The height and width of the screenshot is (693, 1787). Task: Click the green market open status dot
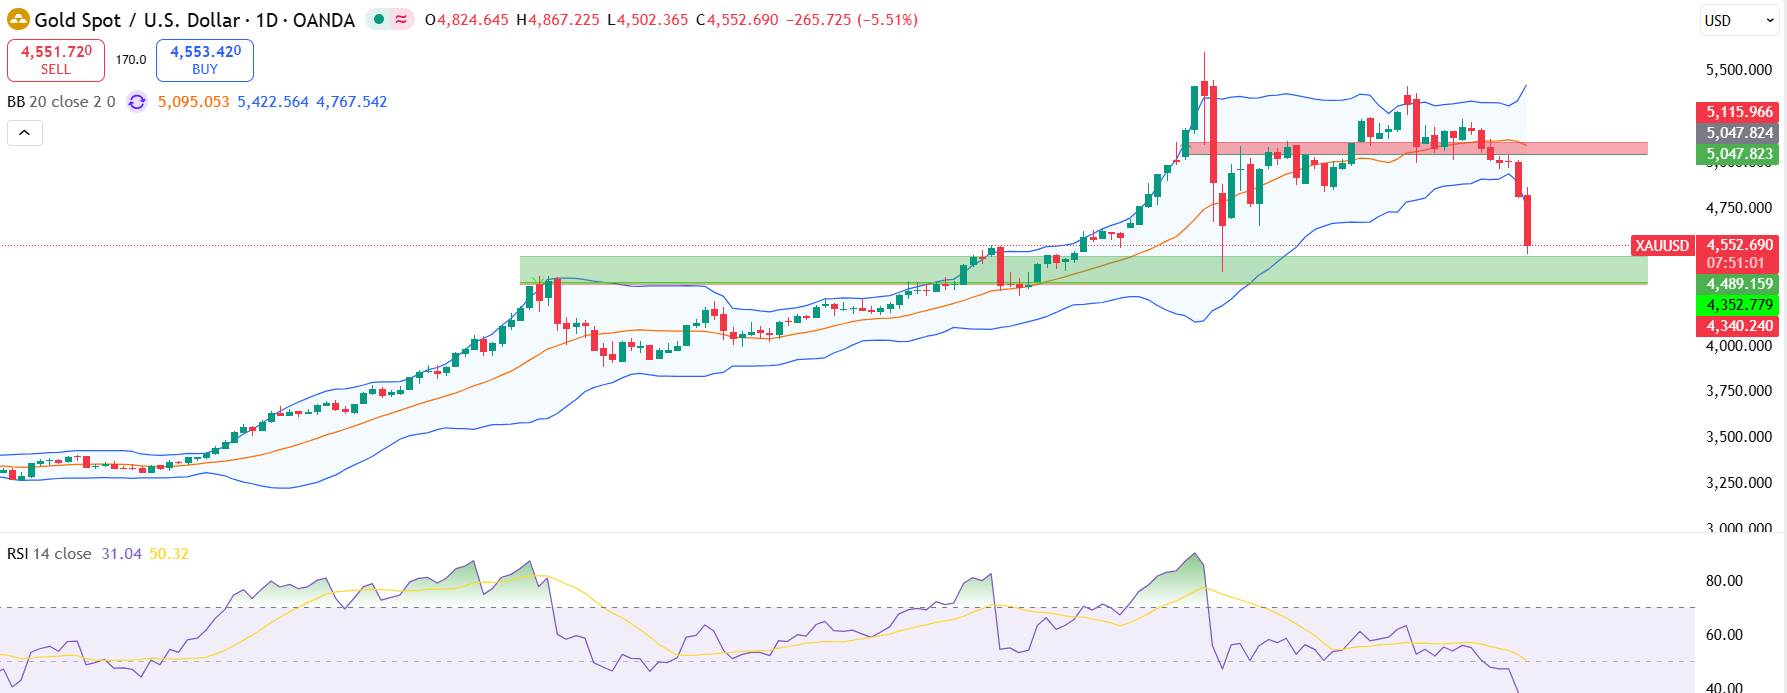point(379,19)
